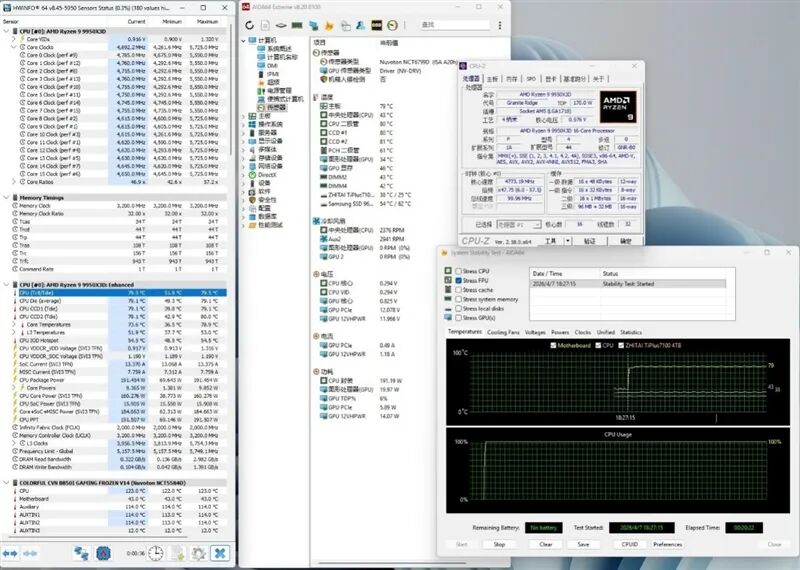The height and width of the screenshot is (570, 800).
Task: Click the AIDA64 refresh toolbar icon
Action: coord(249,25)
